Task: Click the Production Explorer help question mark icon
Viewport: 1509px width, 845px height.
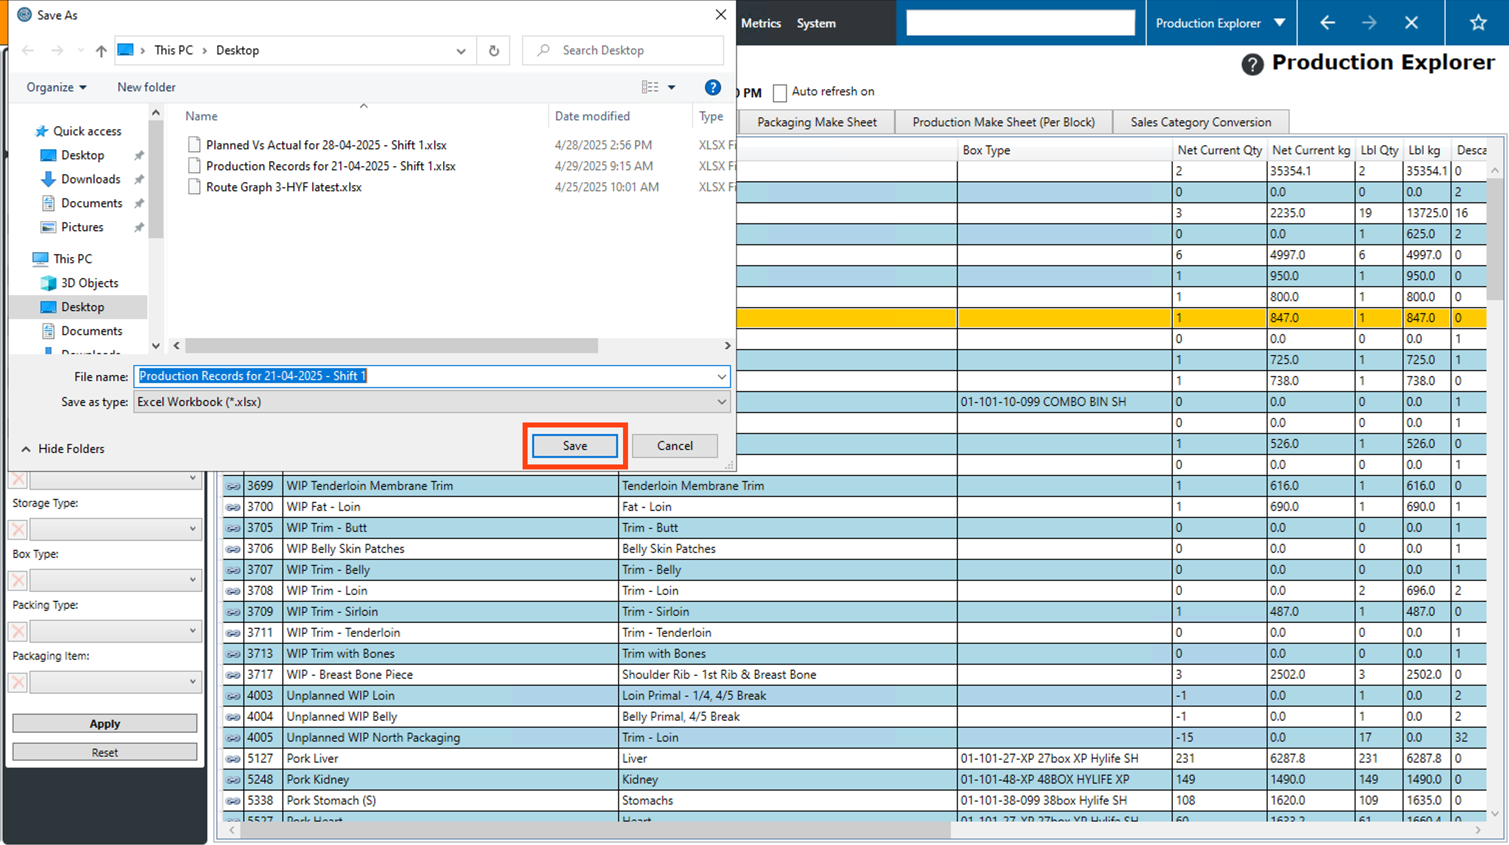Action: (x=1252, y=64)
